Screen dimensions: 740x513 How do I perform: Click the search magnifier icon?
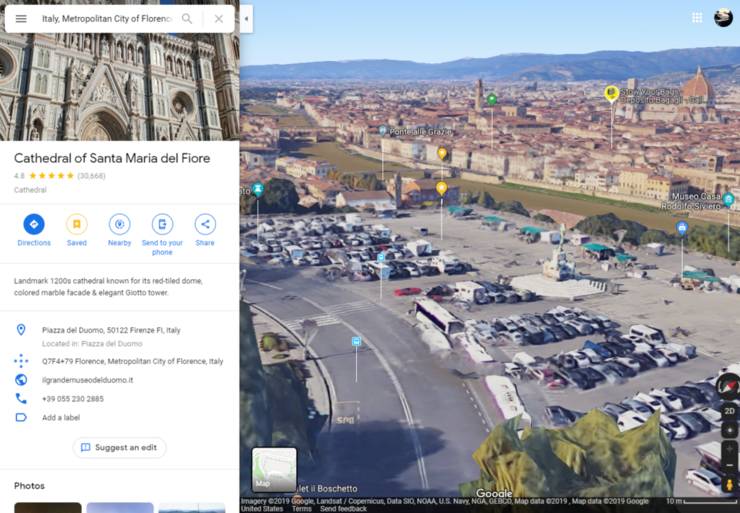pyautogui.click(x=187, y=19)
